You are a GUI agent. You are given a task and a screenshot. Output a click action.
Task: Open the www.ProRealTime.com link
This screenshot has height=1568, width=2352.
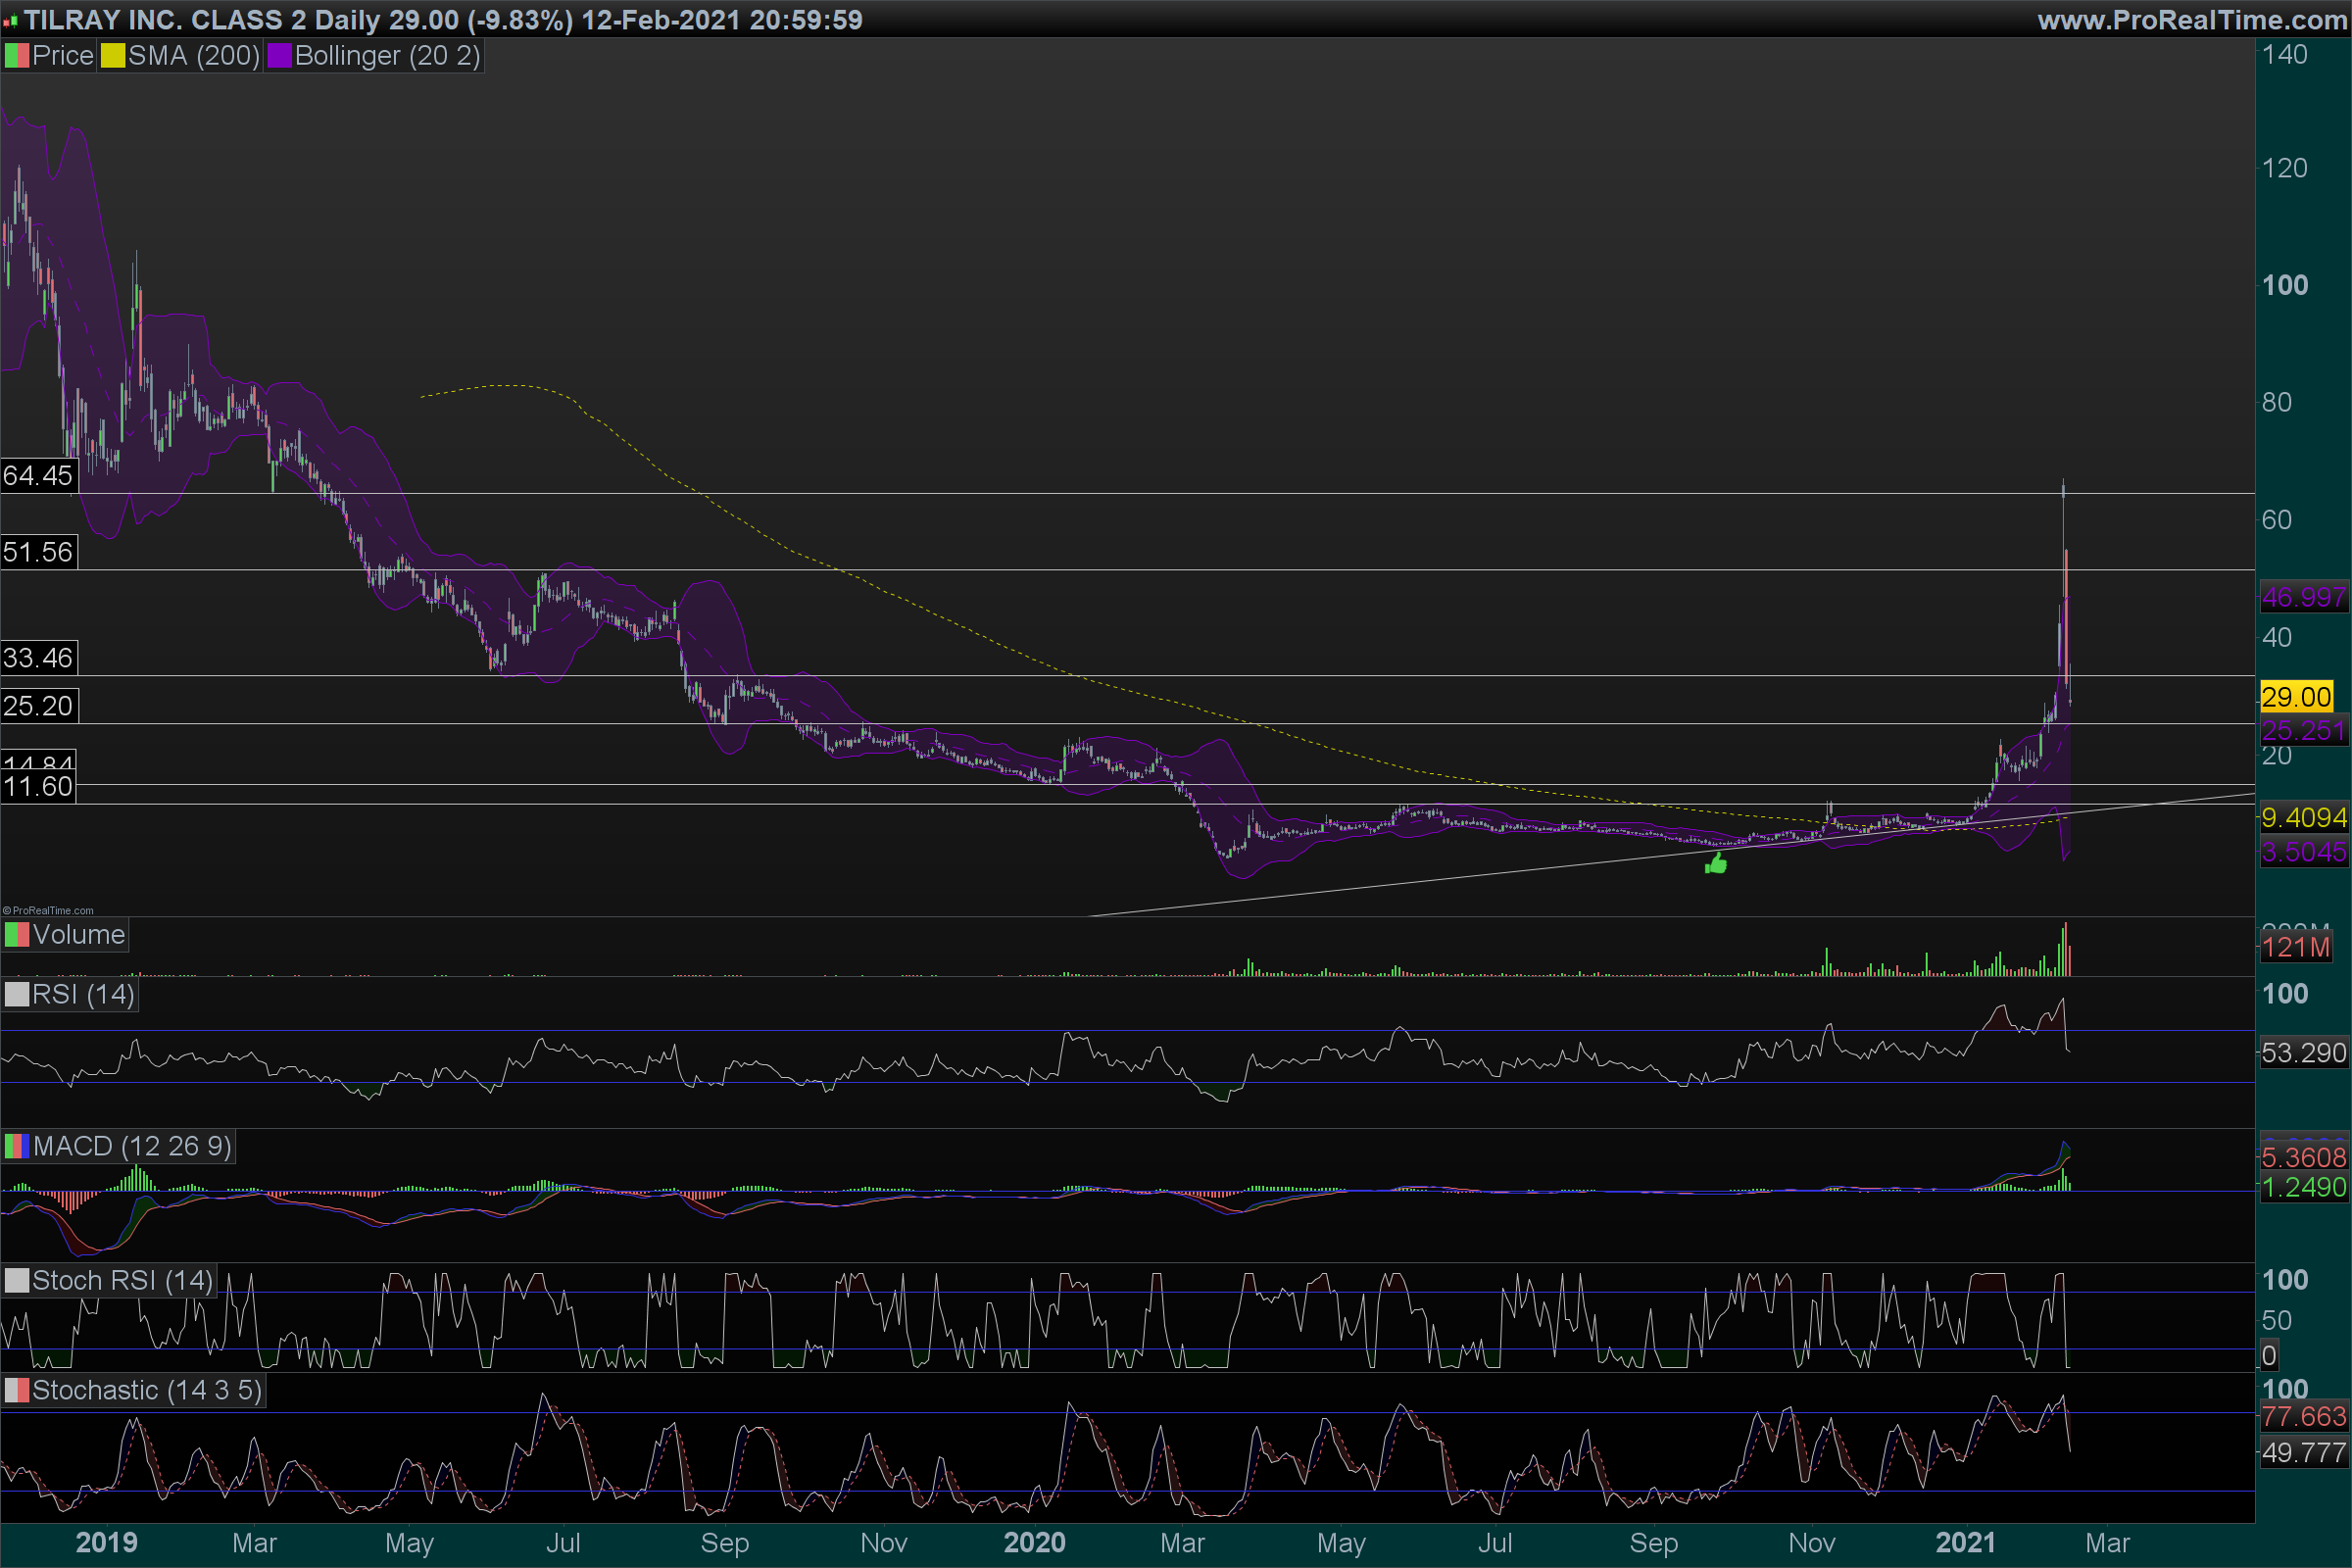(x=2192, y=20)
